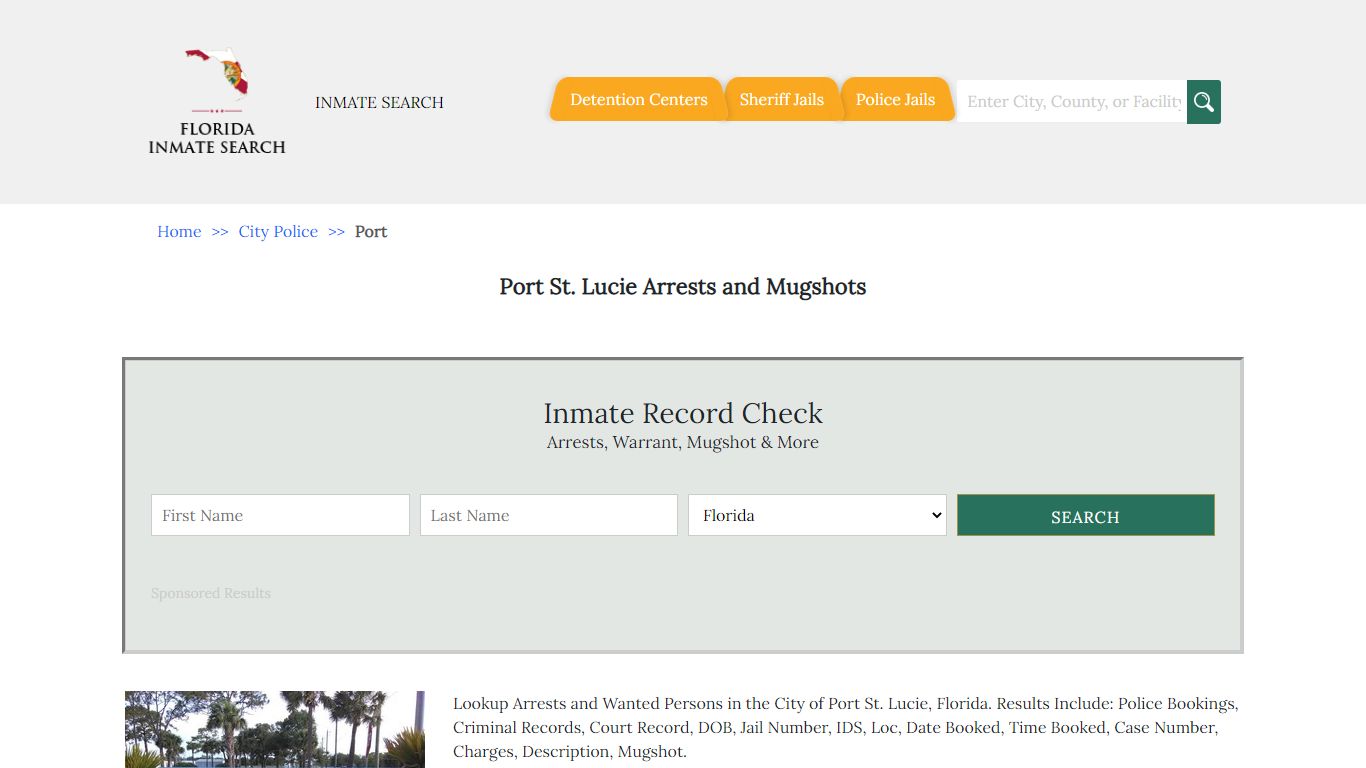The image size is (1366, 768).
Task: Focus the city, county, or facility search field
Action: [x=1072, y=102]
